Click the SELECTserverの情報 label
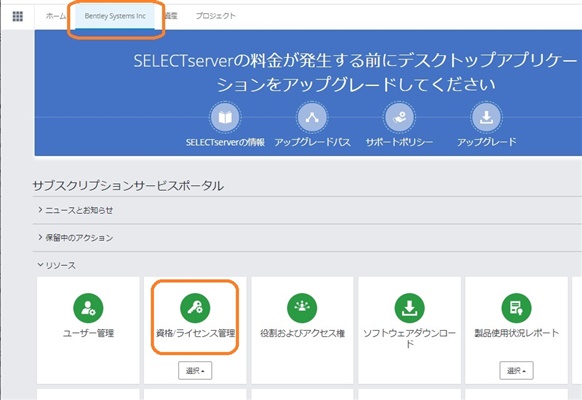The image size is (582, 400). (x=225, y=142)
